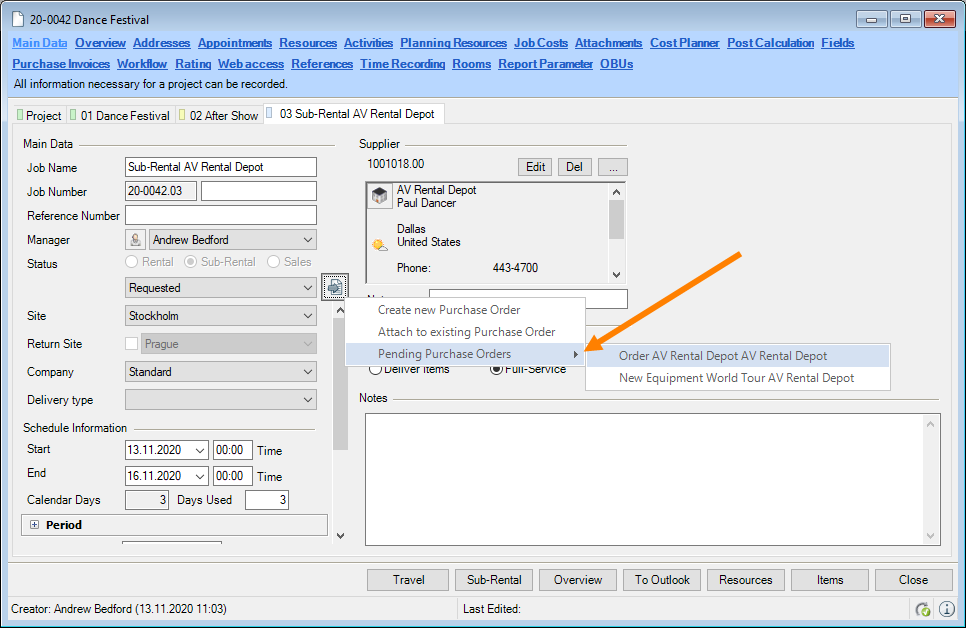Click the weather icon next to Dallas
The height and width of the screenshot is (628, 966).
click(x=380, y=244)
